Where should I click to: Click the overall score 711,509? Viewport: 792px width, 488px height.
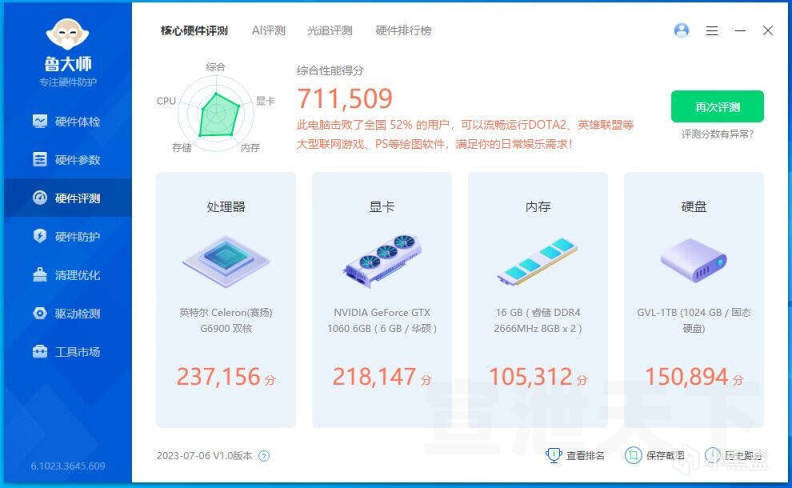(x=345, y=99)
